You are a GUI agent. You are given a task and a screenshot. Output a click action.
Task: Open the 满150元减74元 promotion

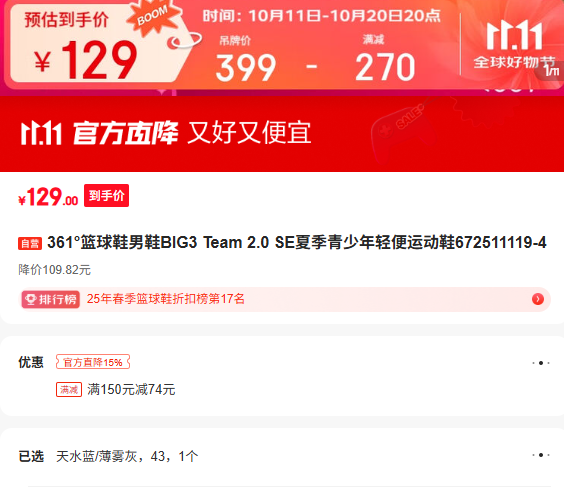coord(131,390)
